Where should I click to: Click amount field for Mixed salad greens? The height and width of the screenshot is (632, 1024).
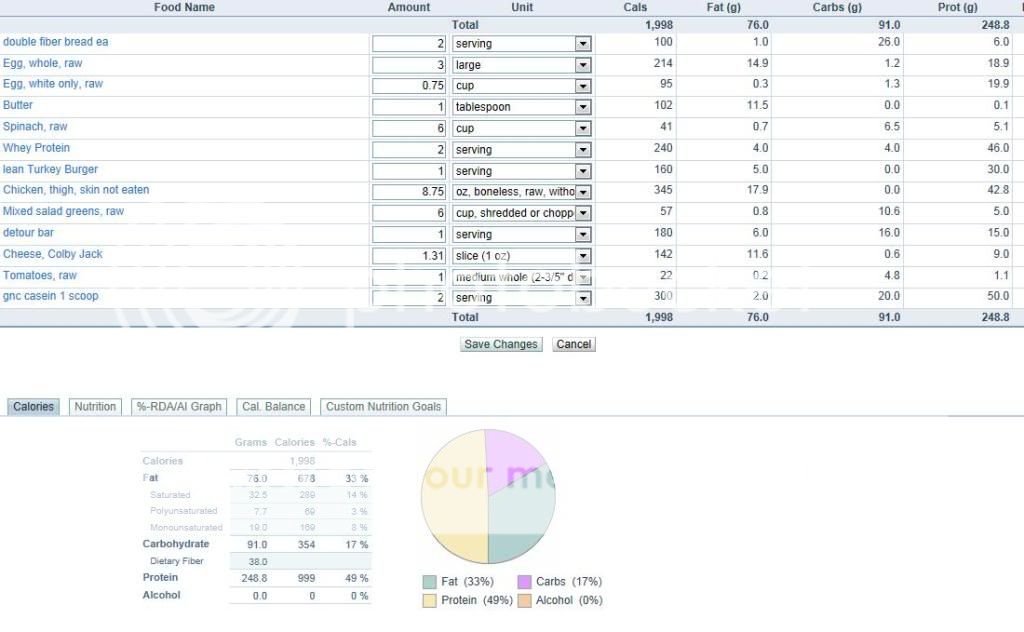(409, 213)
